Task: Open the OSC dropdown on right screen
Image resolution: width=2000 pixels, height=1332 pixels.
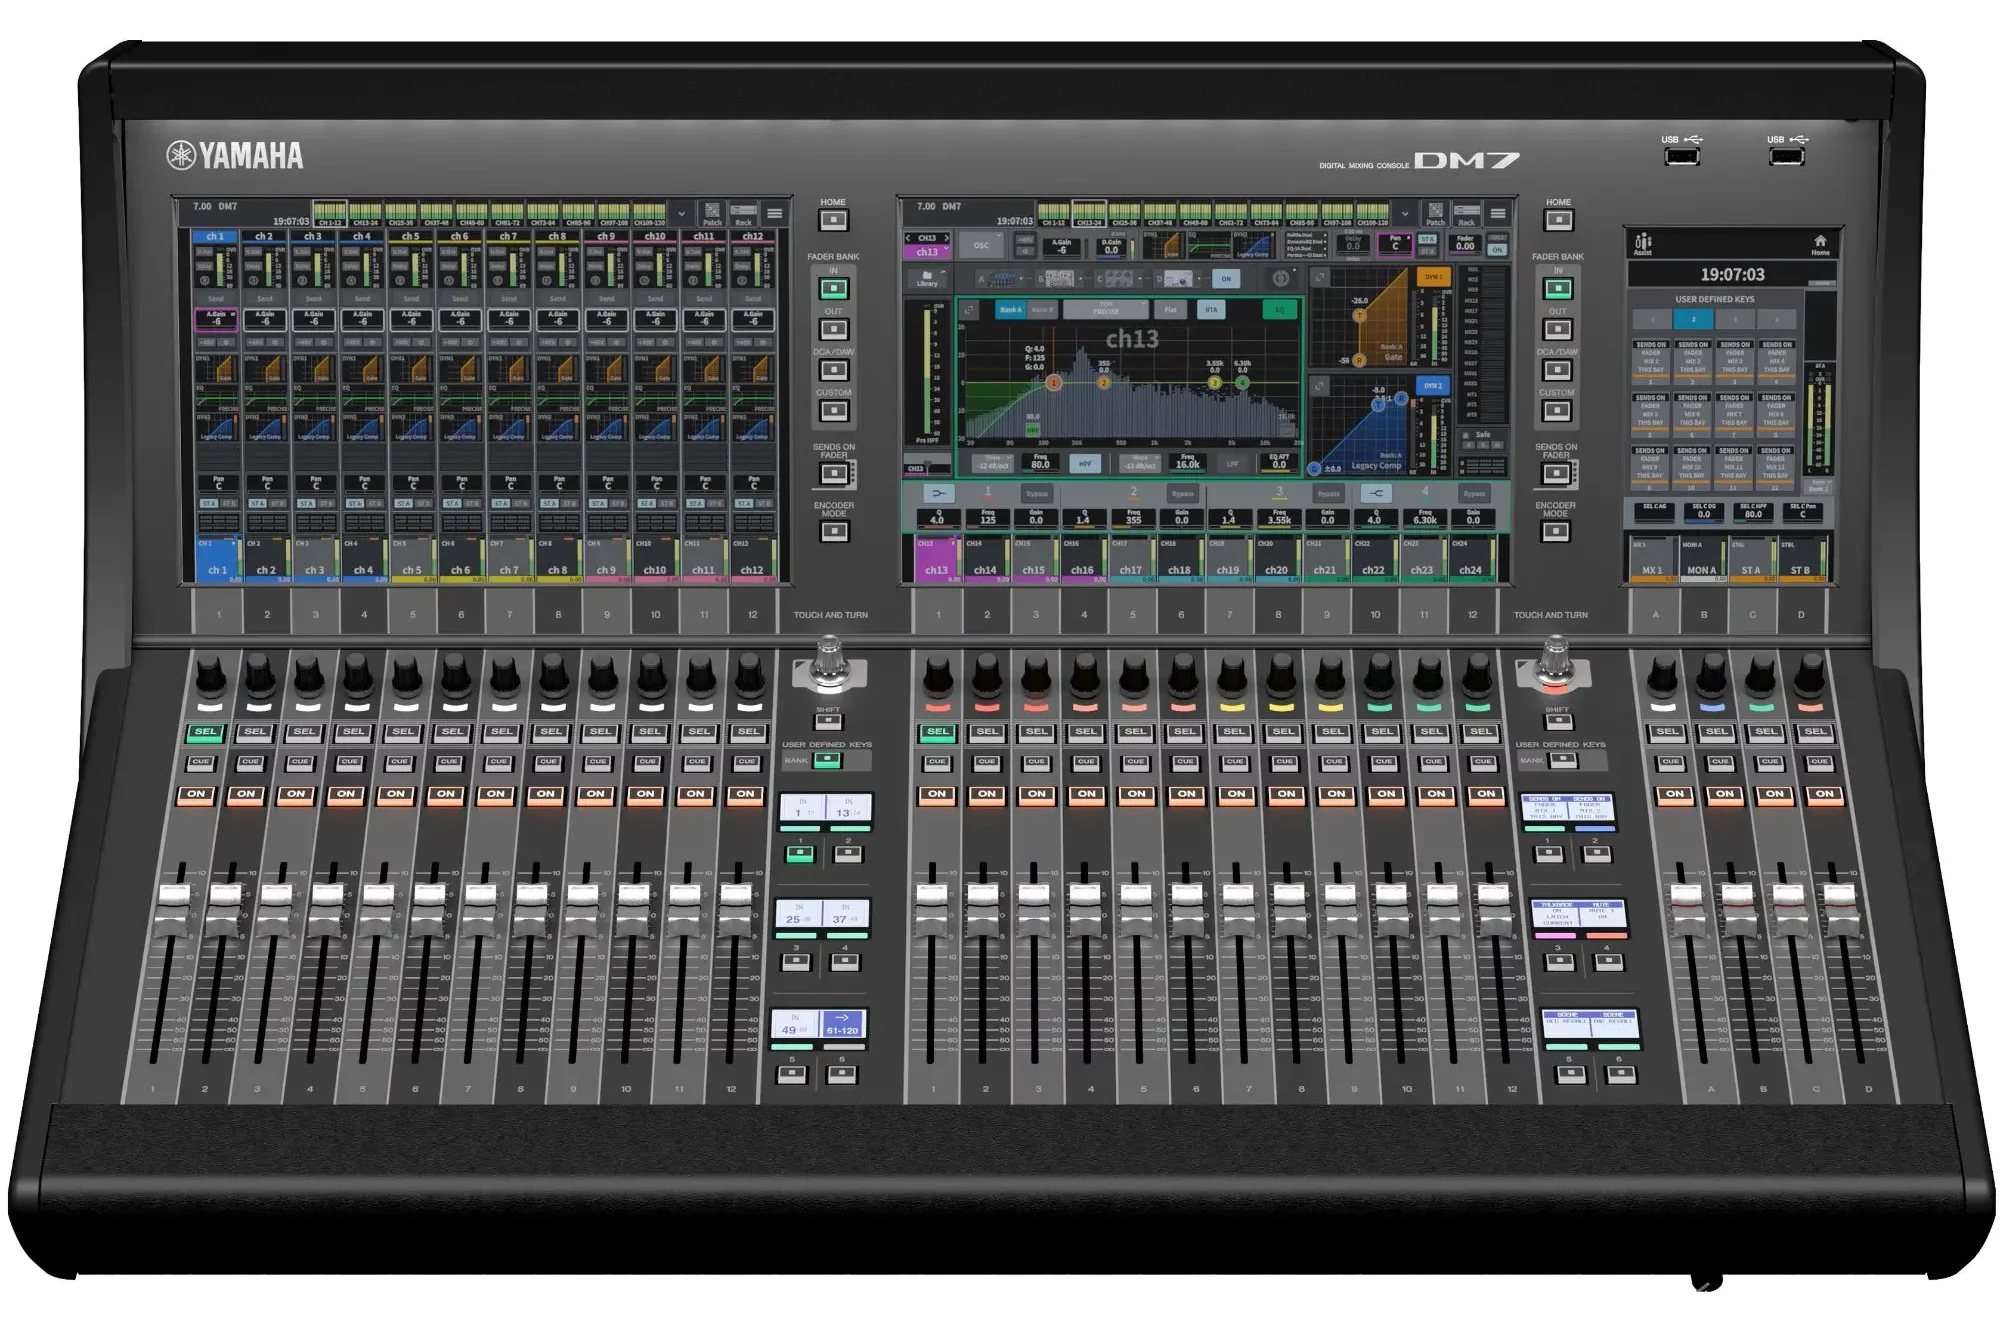Action: 981,245
